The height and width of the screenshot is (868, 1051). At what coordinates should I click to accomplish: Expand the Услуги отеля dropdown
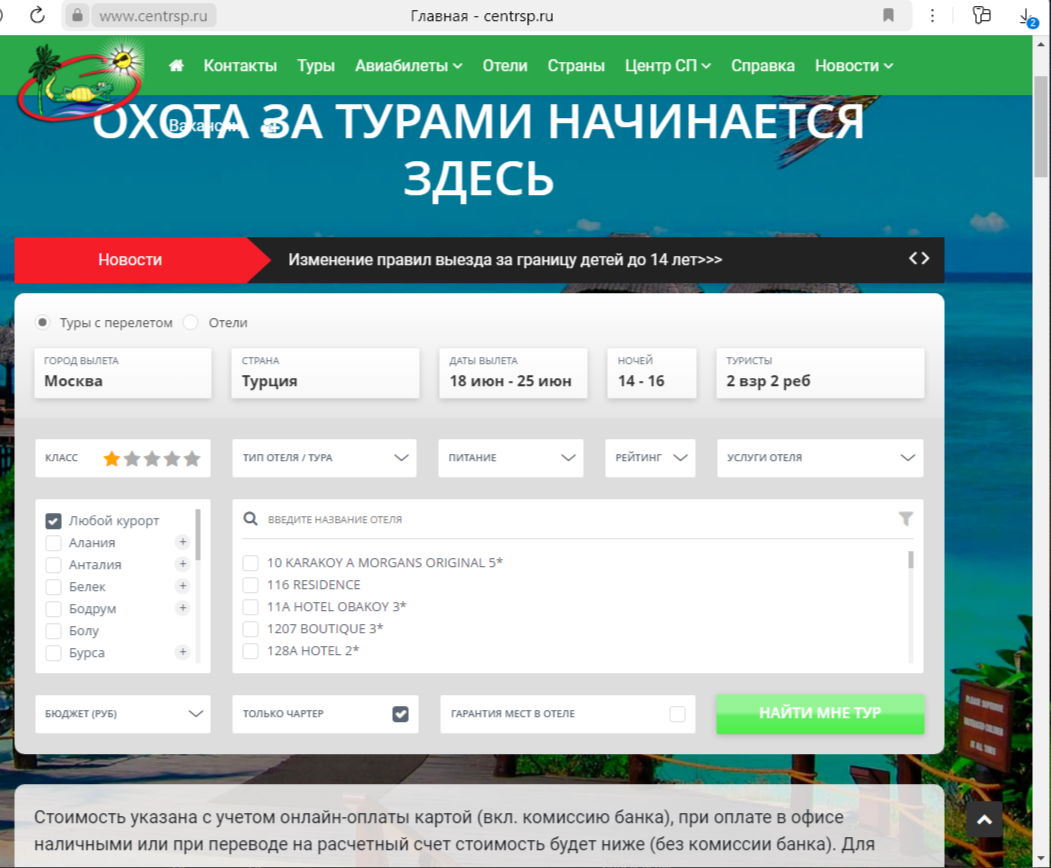(x=818, y=457)
